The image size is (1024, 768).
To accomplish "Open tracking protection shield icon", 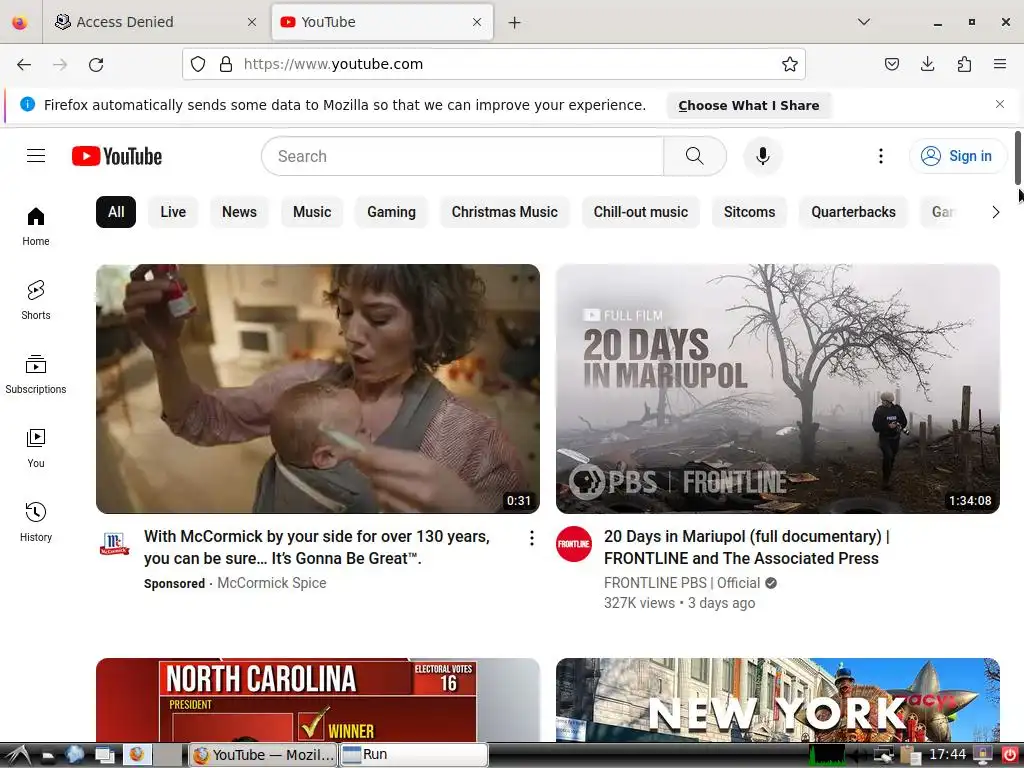I will 198,64.
